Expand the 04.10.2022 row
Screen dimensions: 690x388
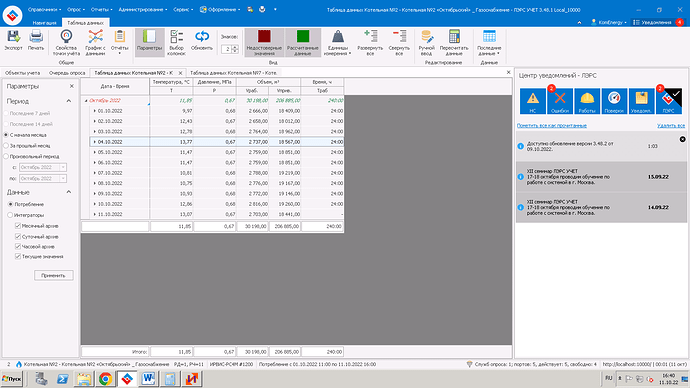(x=94, y=142)
